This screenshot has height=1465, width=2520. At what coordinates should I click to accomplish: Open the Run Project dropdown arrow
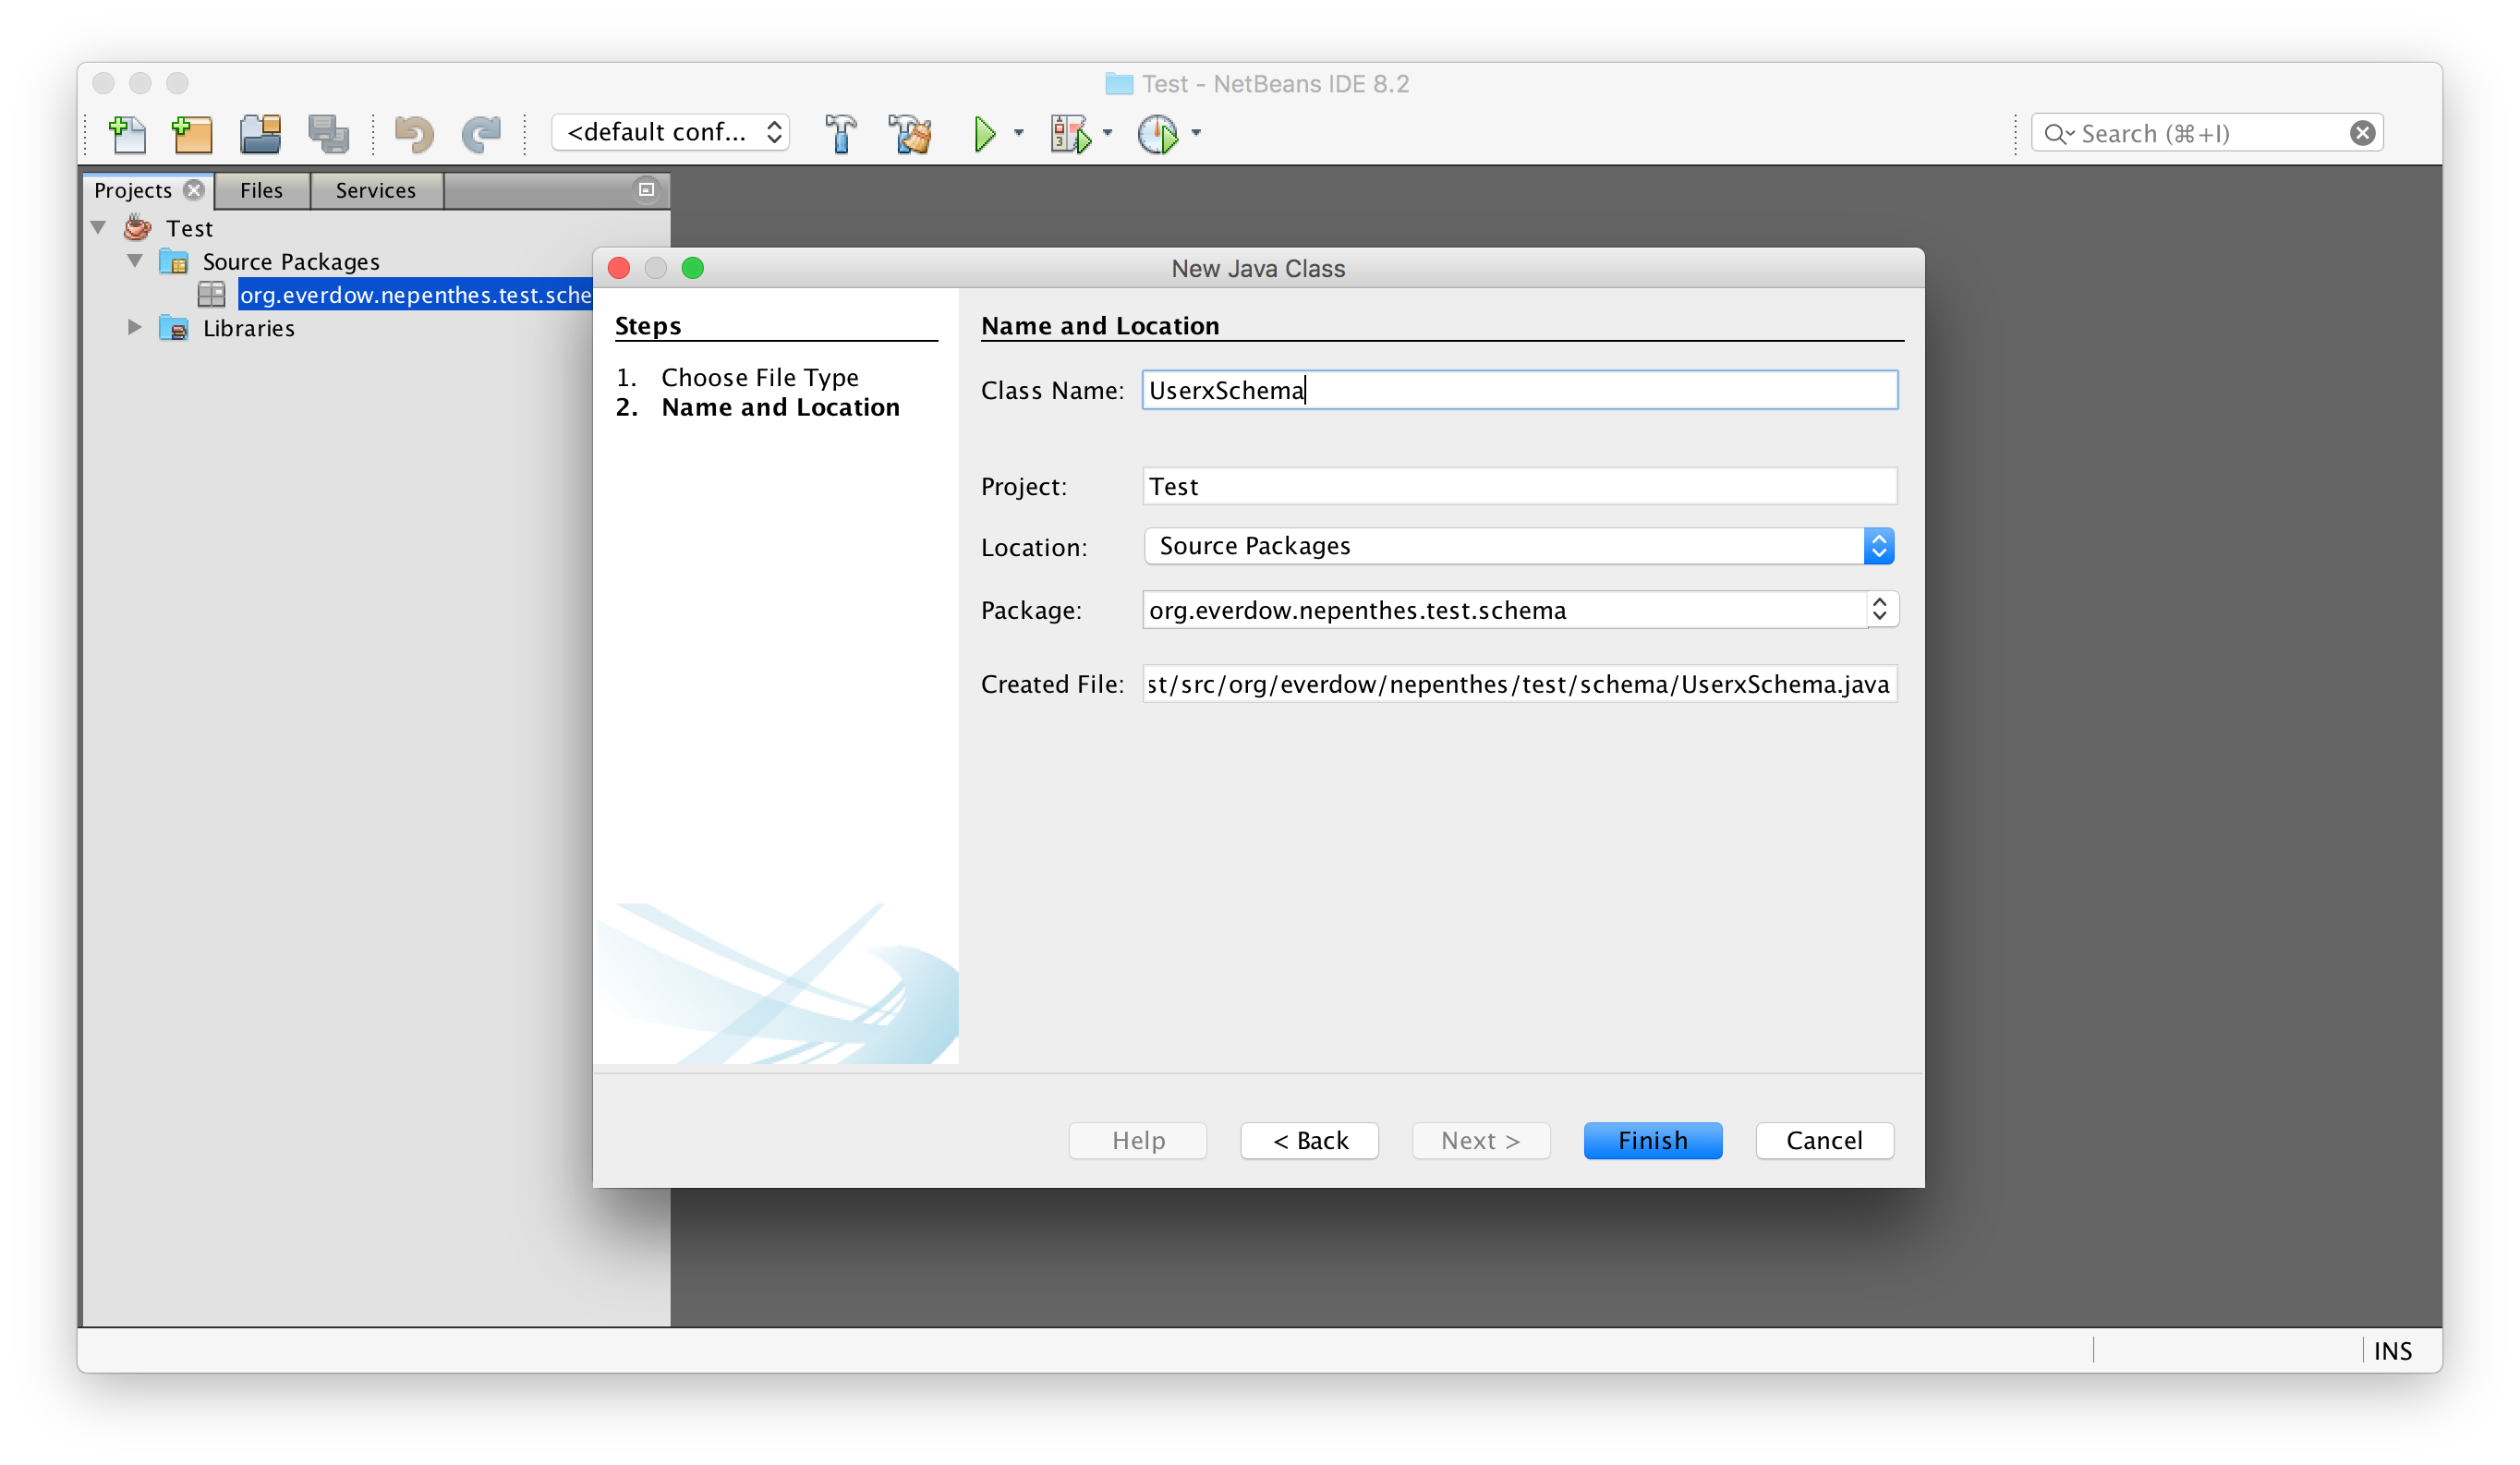(1019, 133)
